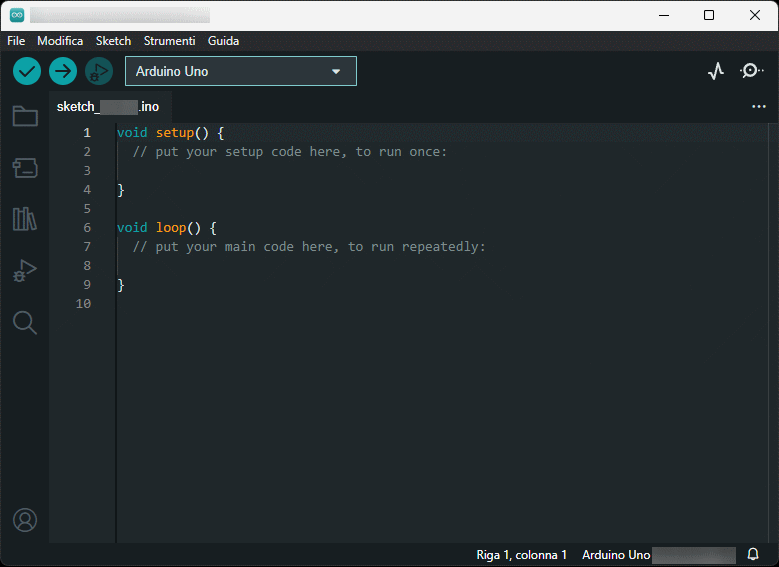This screenshot has height=567, width=779.
Task: Click the closing brace on line 9
Action: (121, 285)
